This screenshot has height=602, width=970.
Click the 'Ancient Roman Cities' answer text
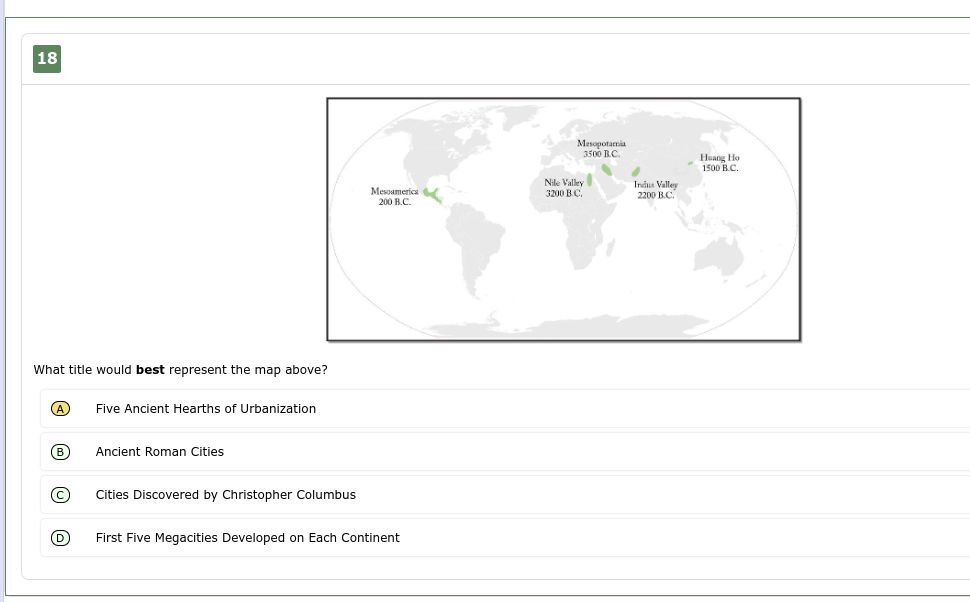(159, 452)
